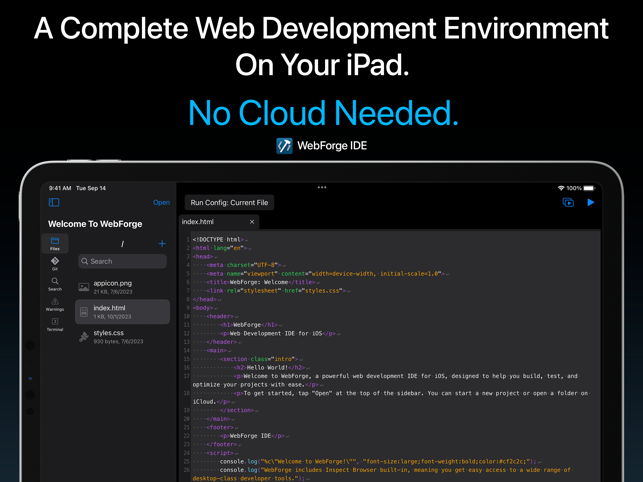
Task: Tap the Wi-Fi status icon
Action: click(x=561, y=188)
